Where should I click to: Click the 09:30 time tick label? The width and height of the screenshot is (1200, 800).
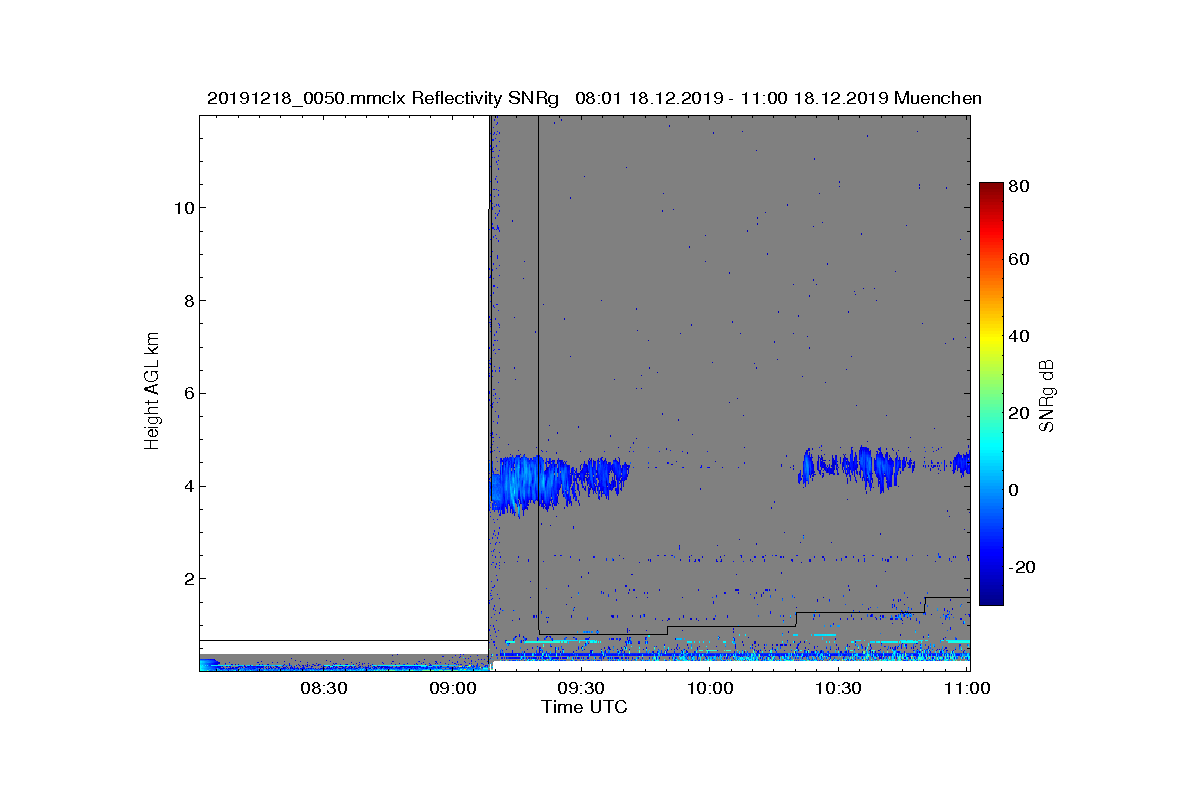pyautogui.click(x=581, y=689)
